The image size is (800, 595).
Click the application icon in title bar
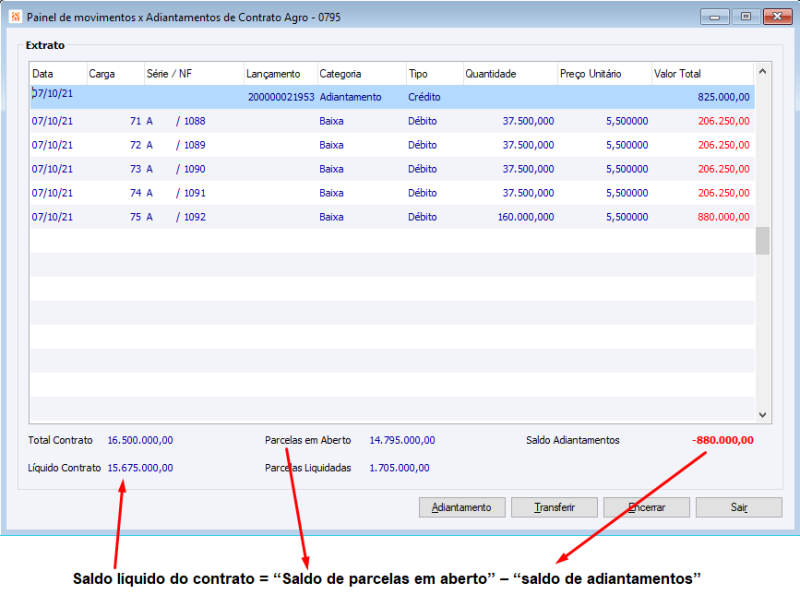tap(15, 17)
